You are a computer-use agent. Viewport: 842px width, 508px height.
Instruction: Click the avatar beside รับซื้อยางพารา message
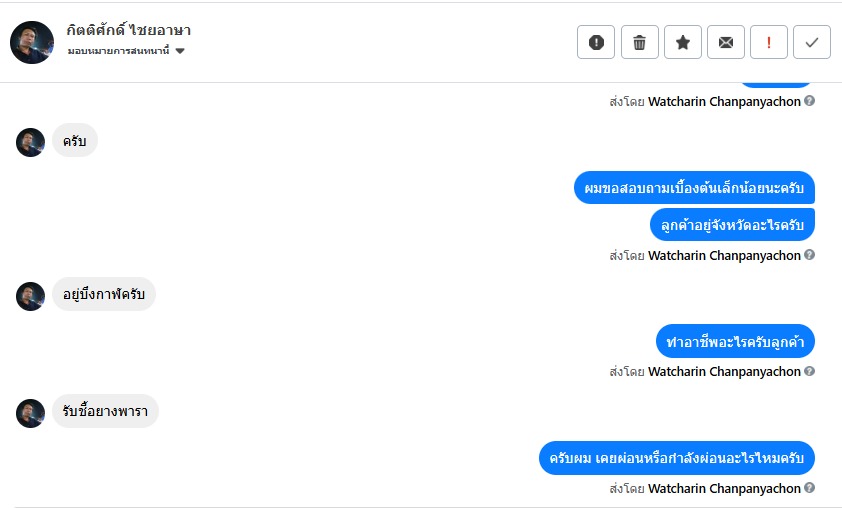(31, 412)
